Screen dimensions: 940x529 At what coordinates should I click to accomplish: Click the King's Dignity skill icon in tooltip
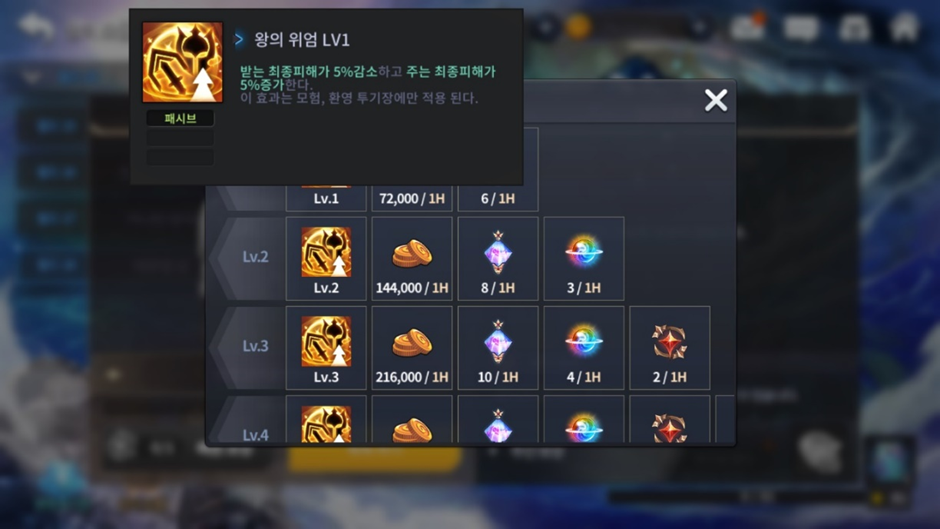(x=182, y=62)
